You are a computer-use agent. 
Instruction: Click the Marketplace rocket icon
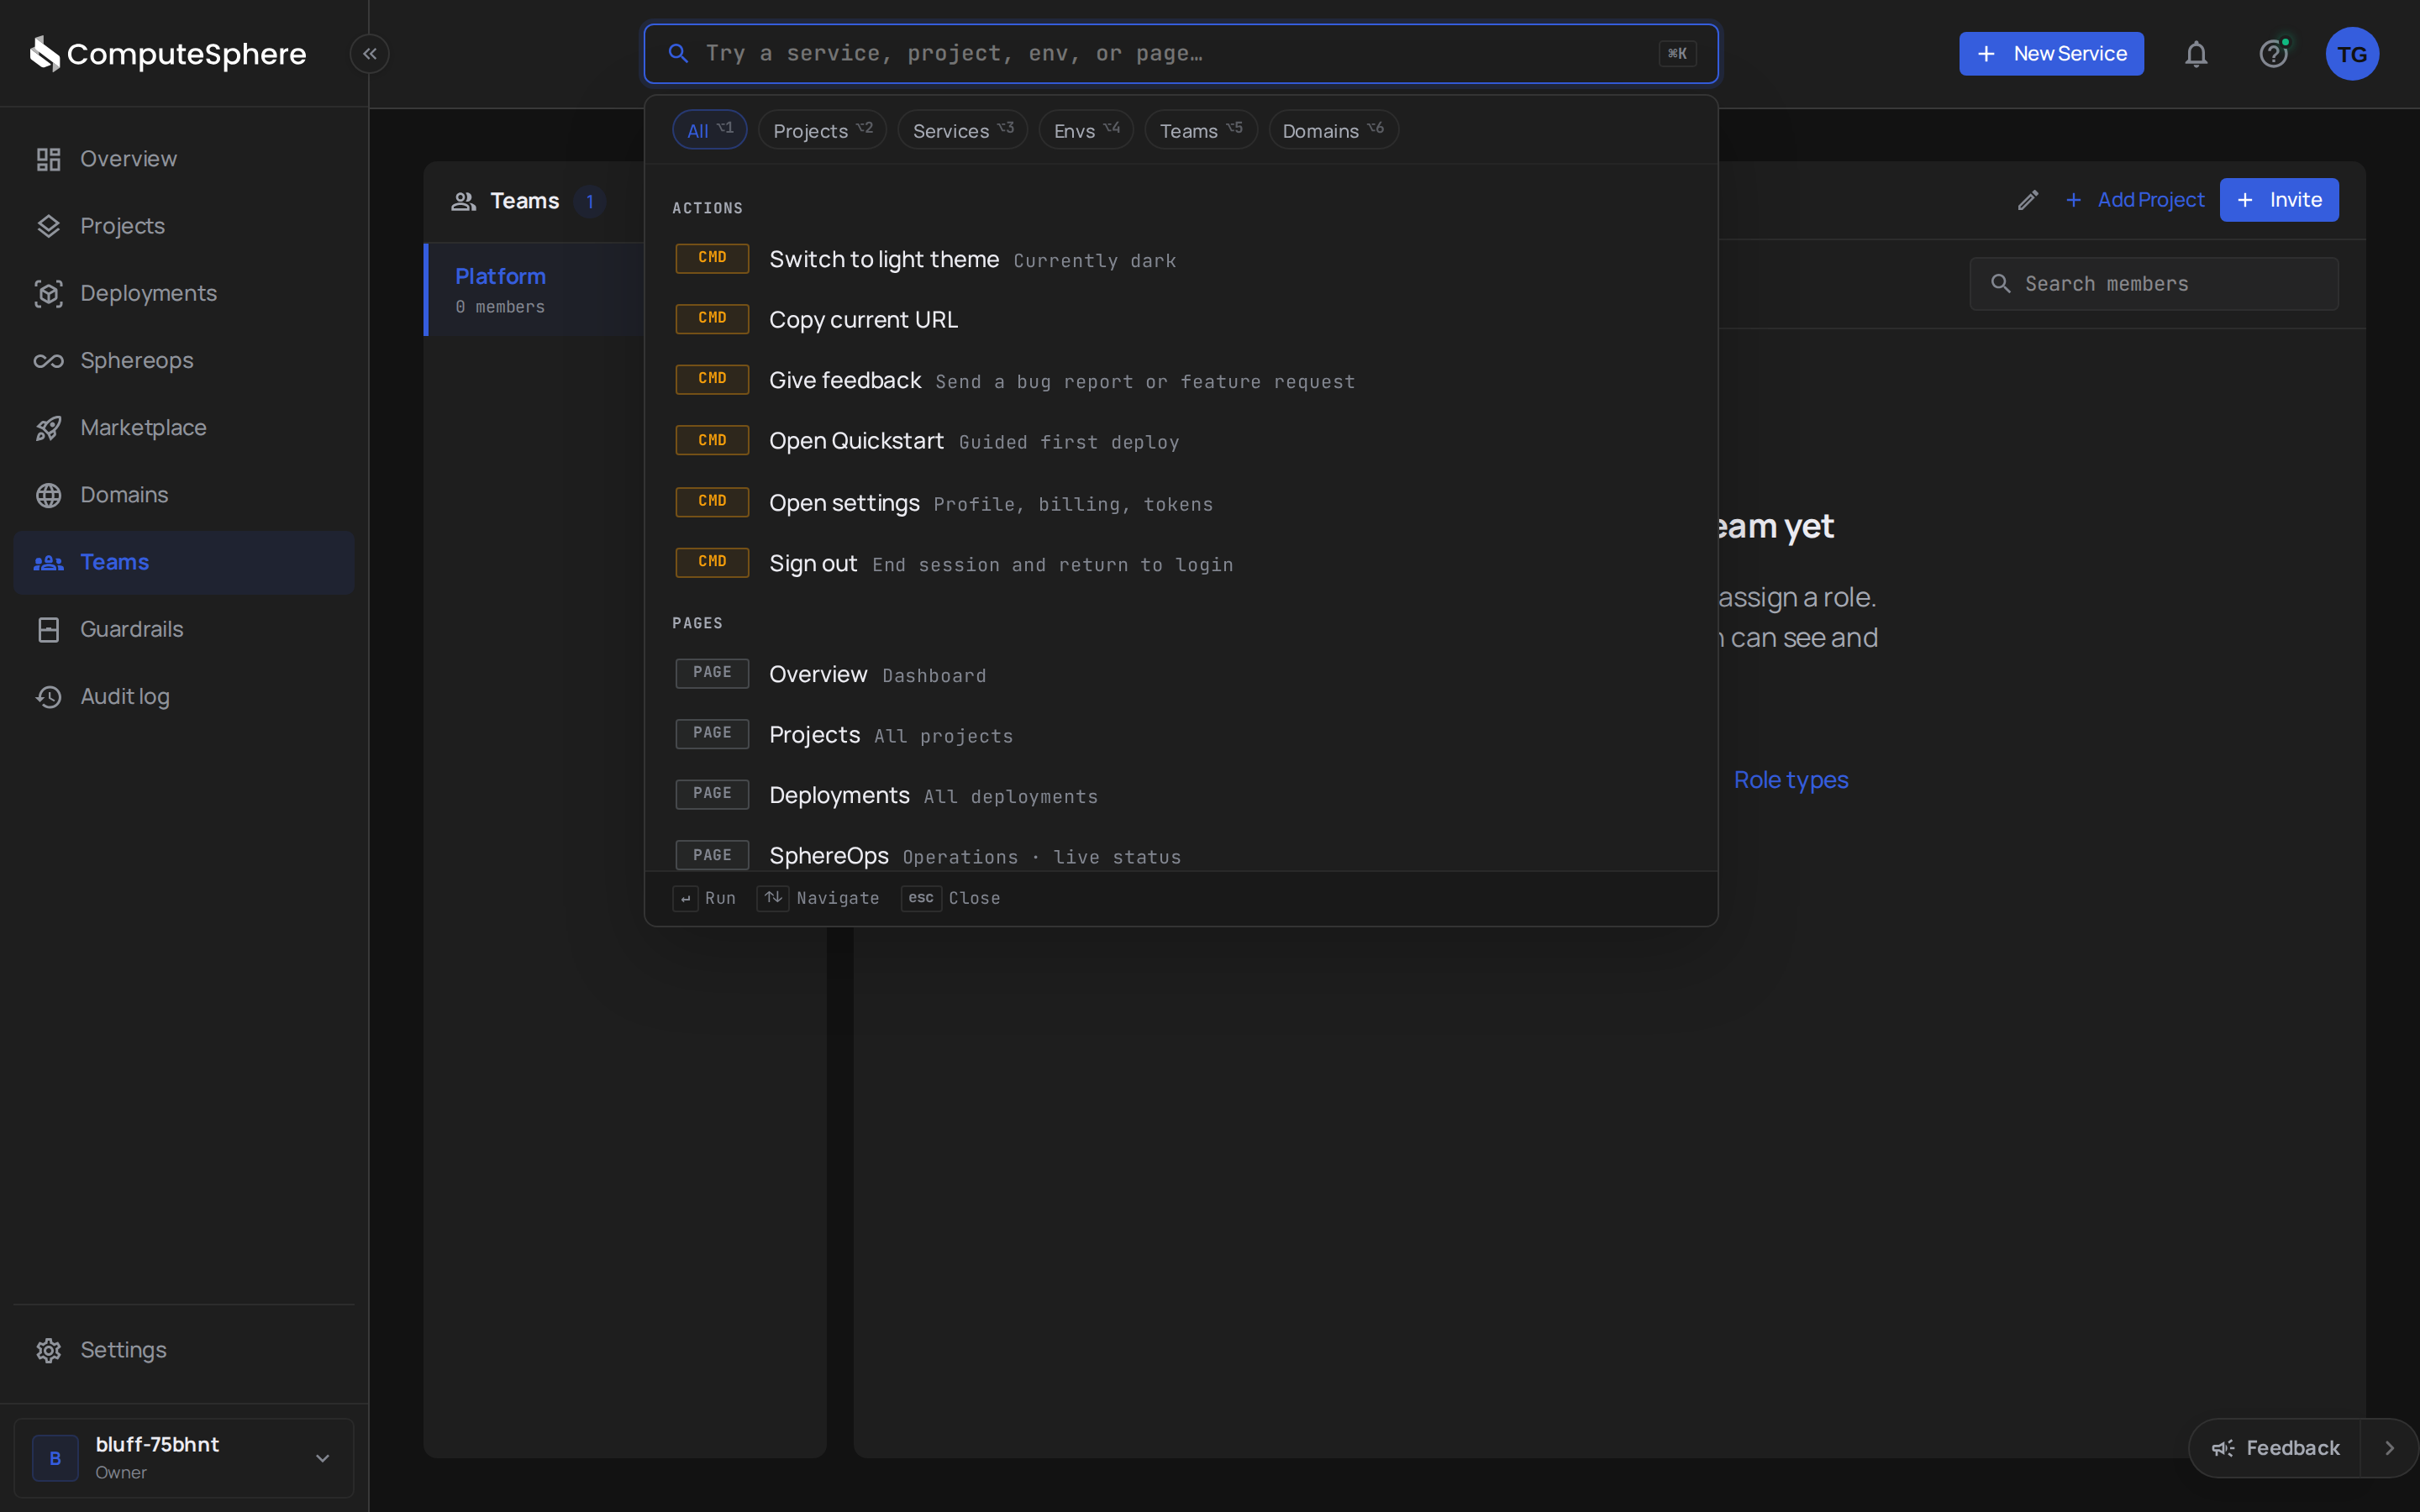[48, 428]
